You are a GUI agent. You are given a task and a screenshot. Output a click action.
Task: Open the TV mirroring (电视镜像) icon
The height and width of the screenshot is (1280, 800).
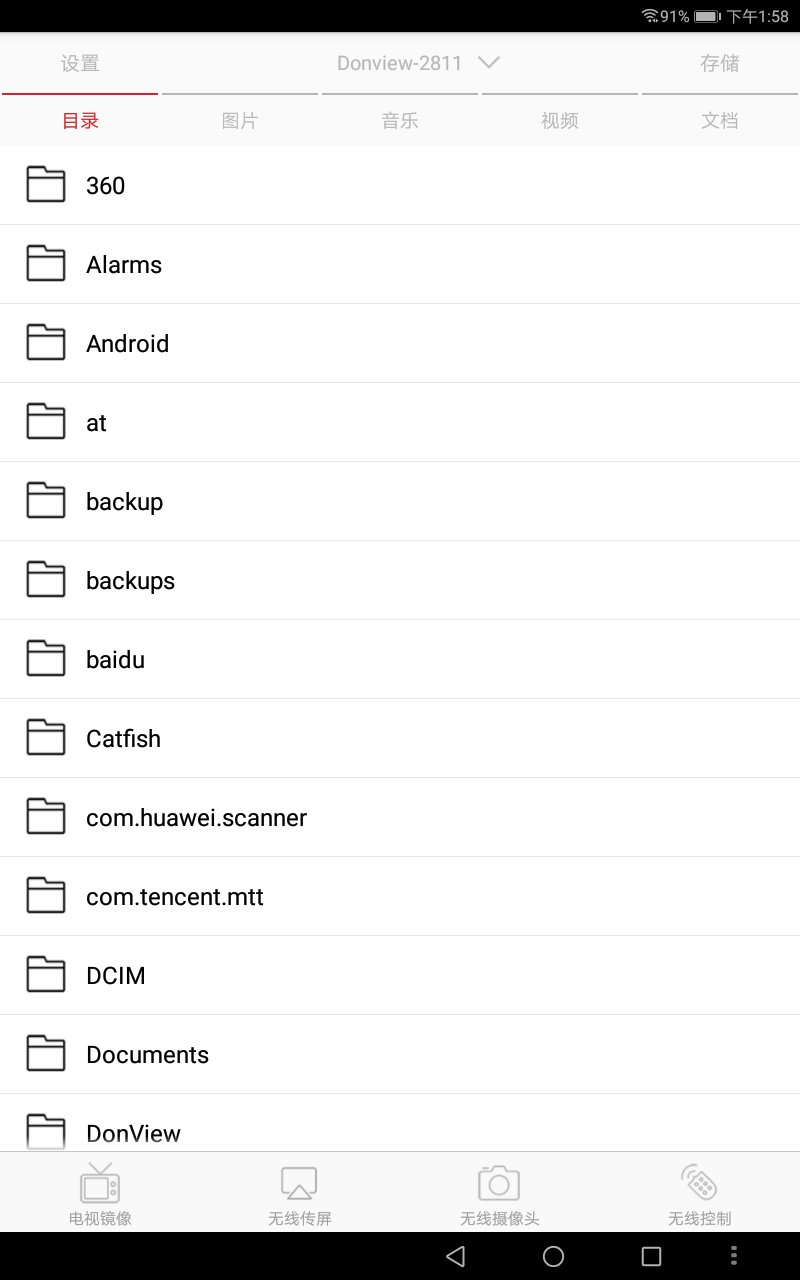pos(100,1184)
